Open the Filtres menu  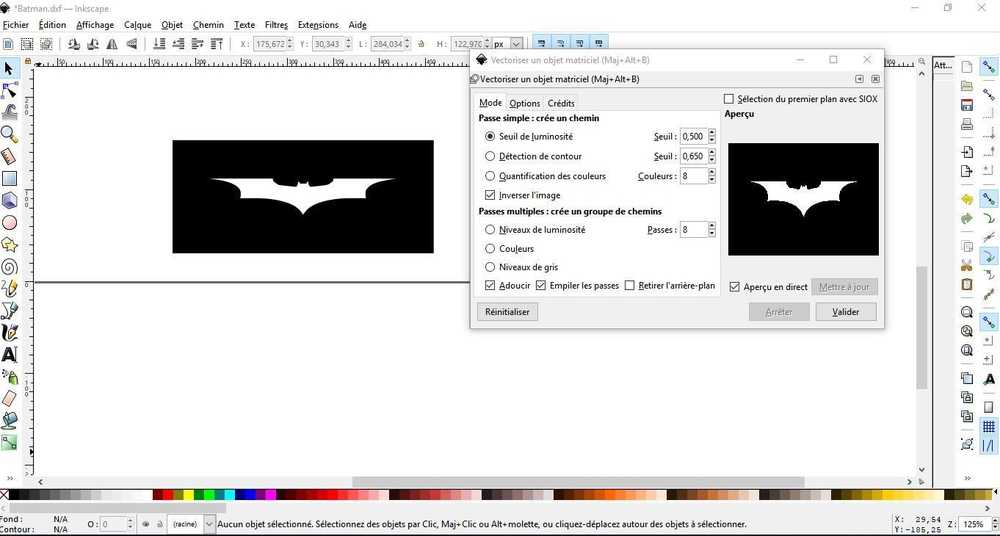[276, 25]
